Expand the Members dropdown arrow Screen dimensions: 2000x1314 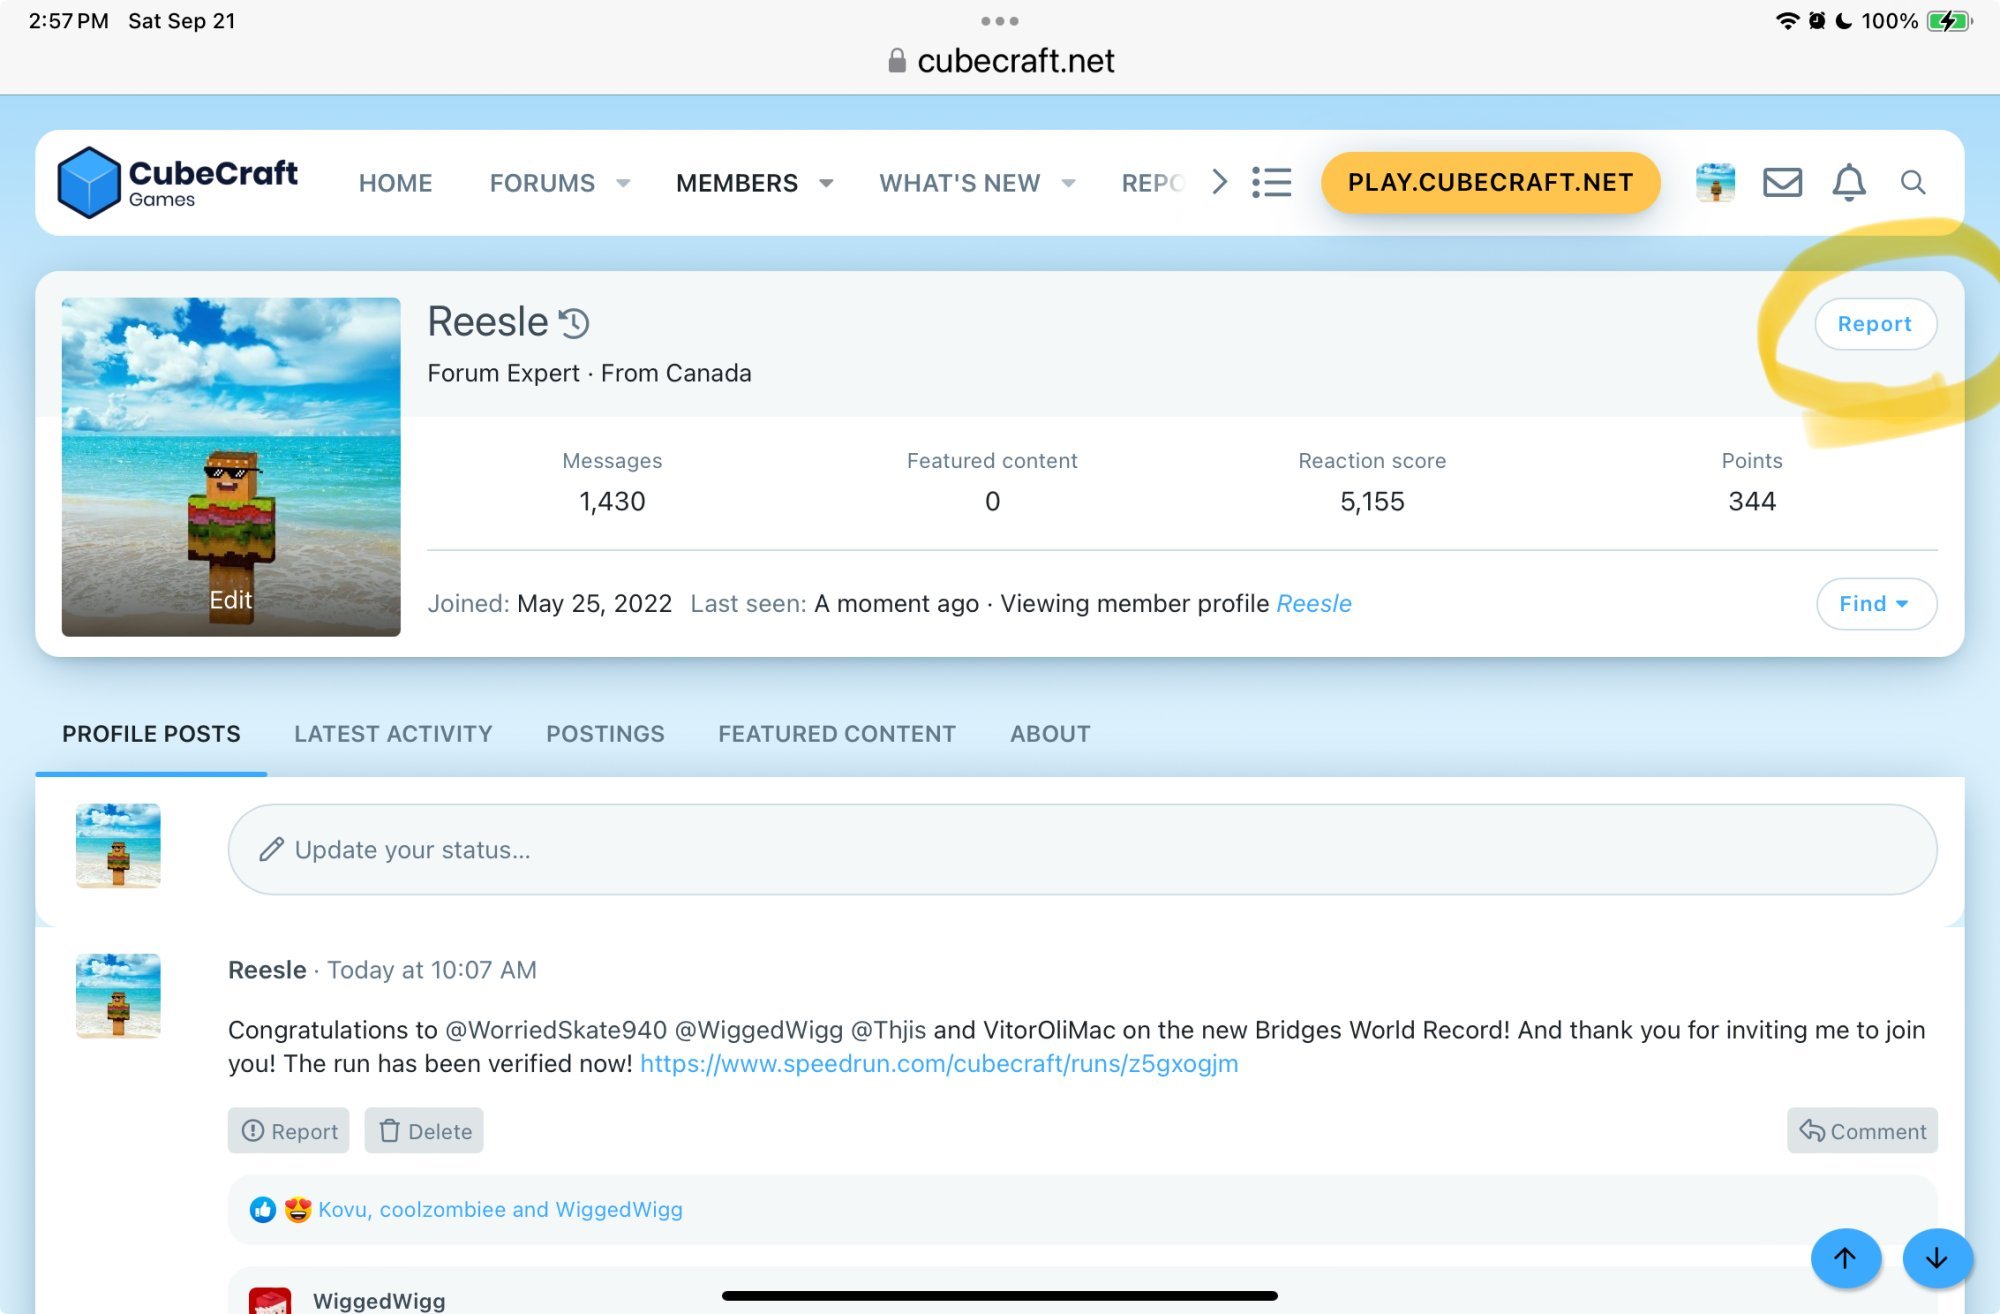click(826, 183)
